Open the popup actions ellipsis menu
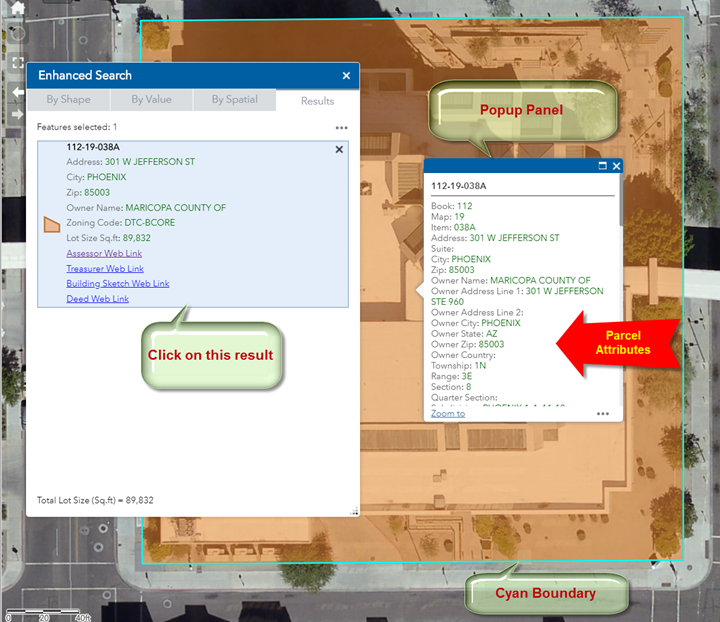The image size is (720, 622). 603,413
